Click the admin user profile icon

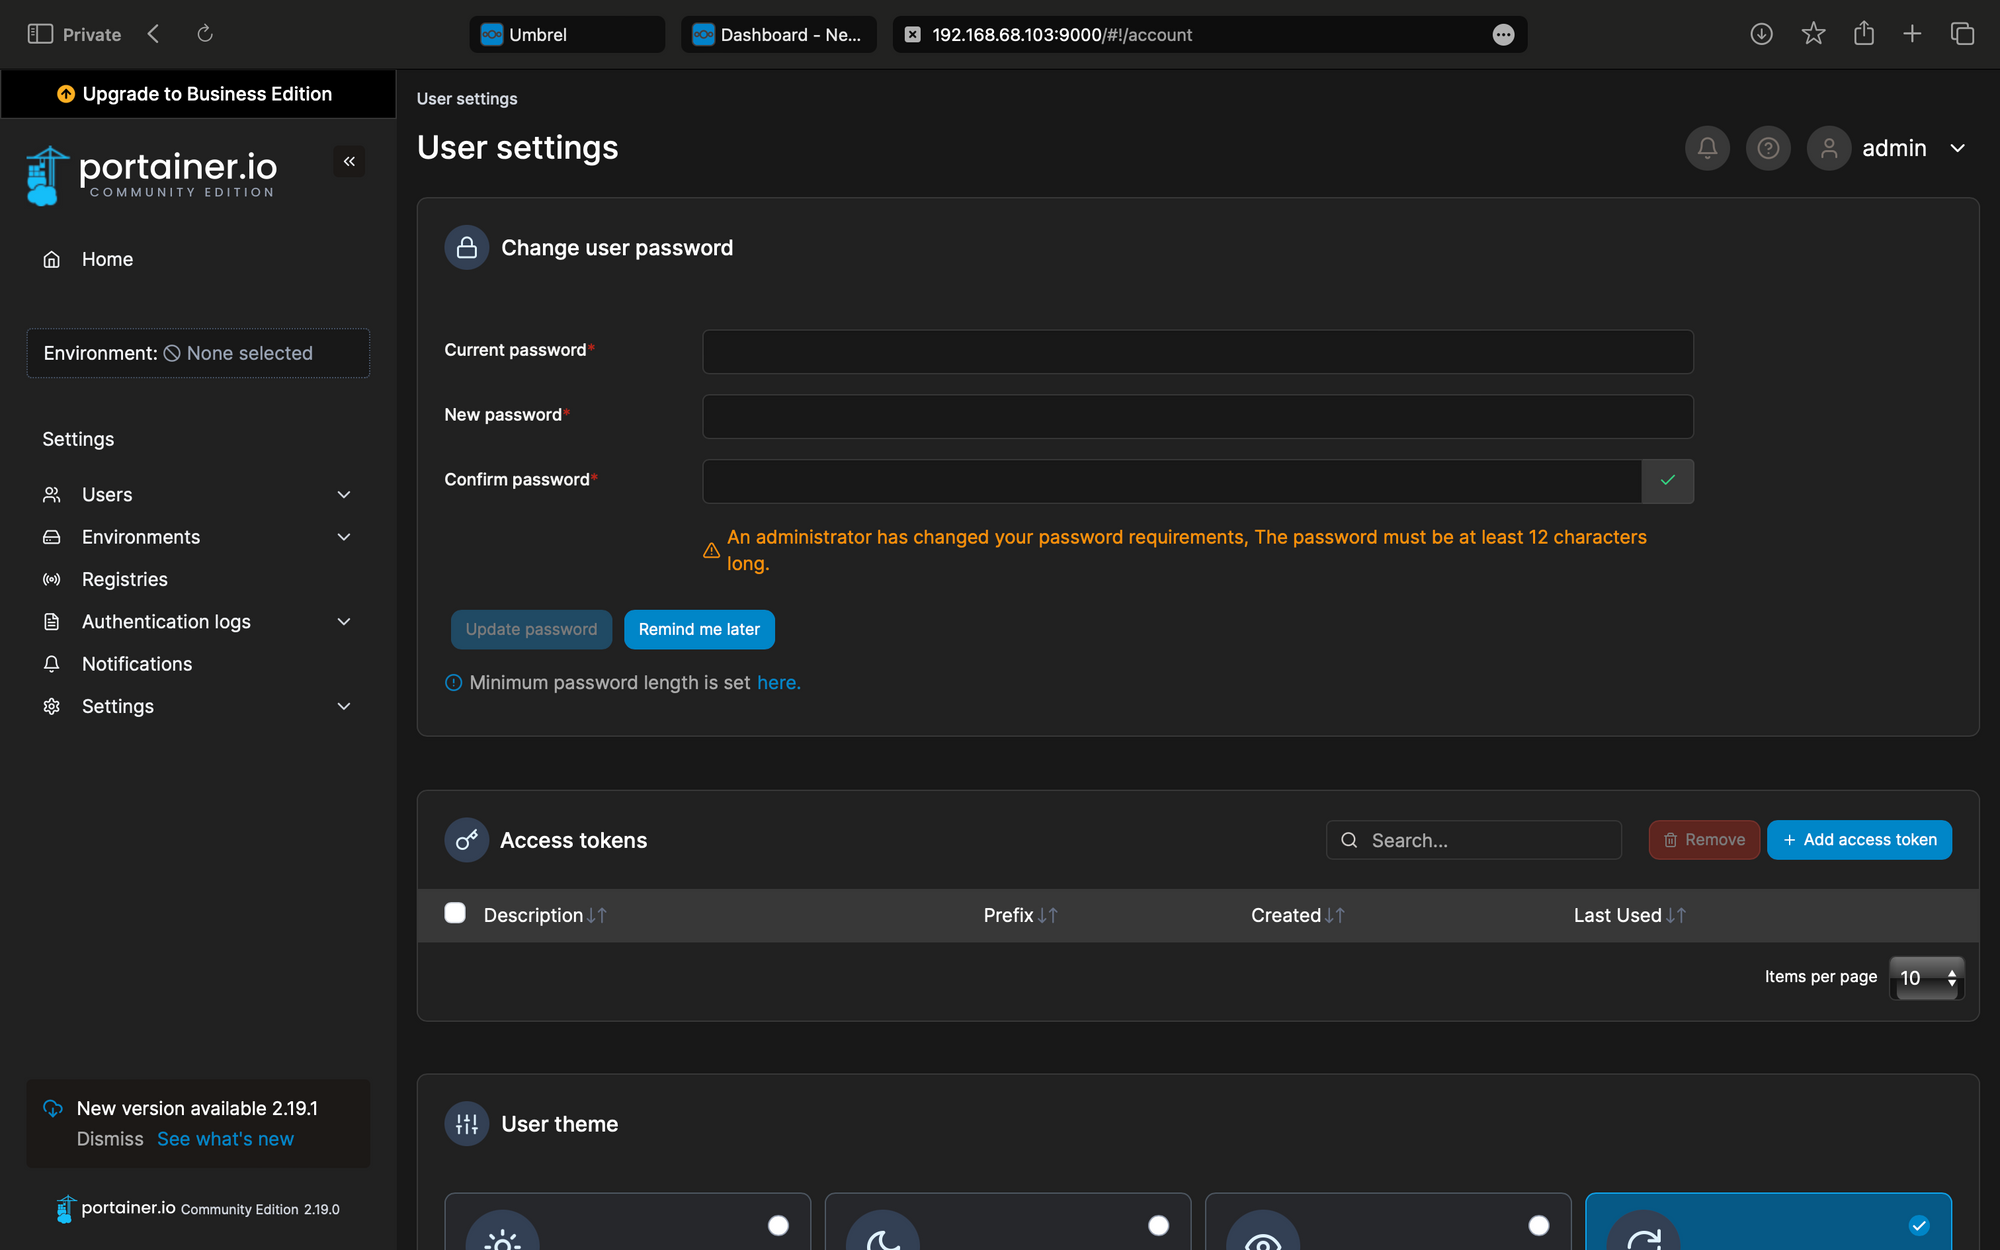1829,147
